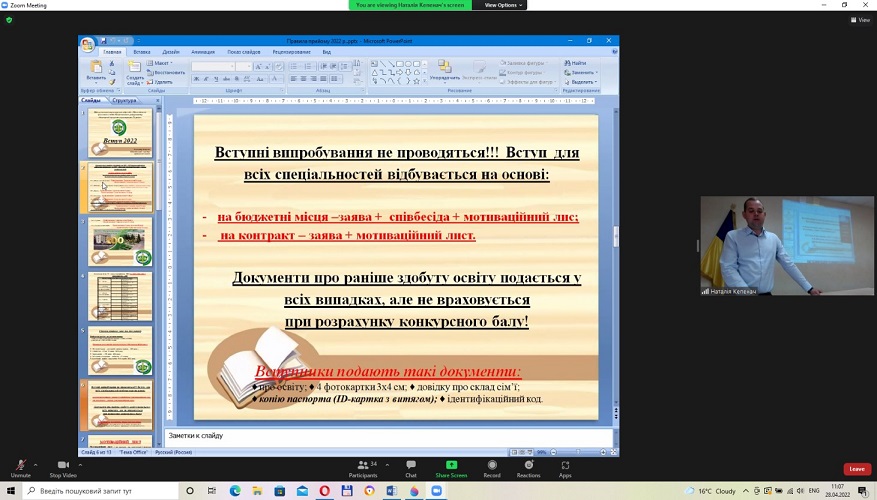Switch to the Дизайн ribbon tab
Image resolution: width=877 pixels, height=500 pixels.
click(x=171, y=52)
